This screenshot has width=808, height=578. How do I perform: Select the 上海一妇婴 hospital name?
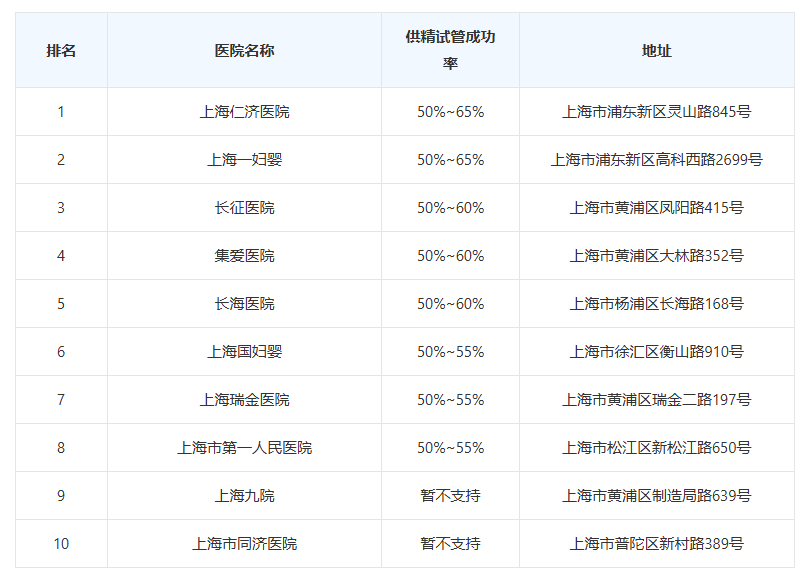[x=244, y=160]
